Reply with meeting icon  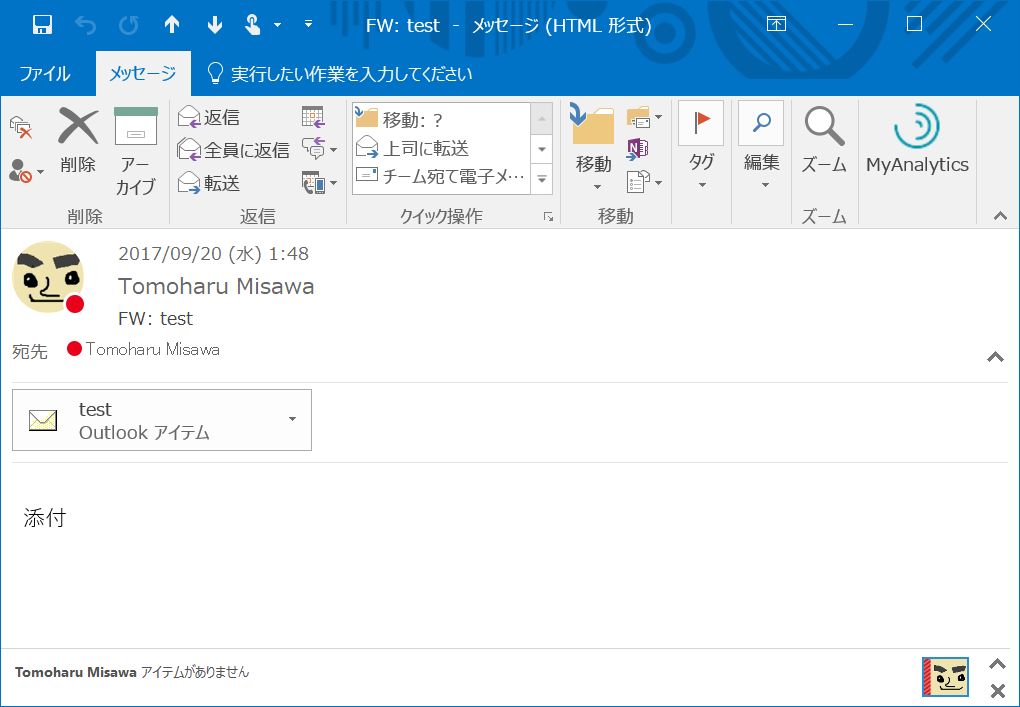tap(313, 117)
